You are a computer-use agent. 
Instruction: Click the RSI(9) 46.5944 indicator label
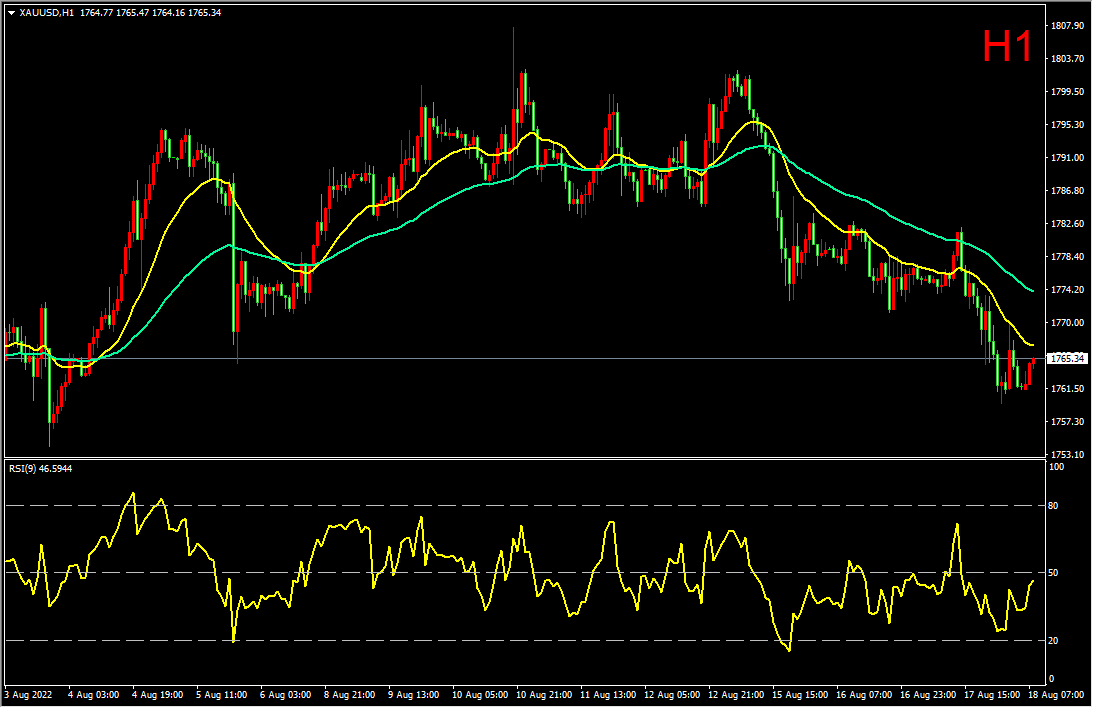40,469
